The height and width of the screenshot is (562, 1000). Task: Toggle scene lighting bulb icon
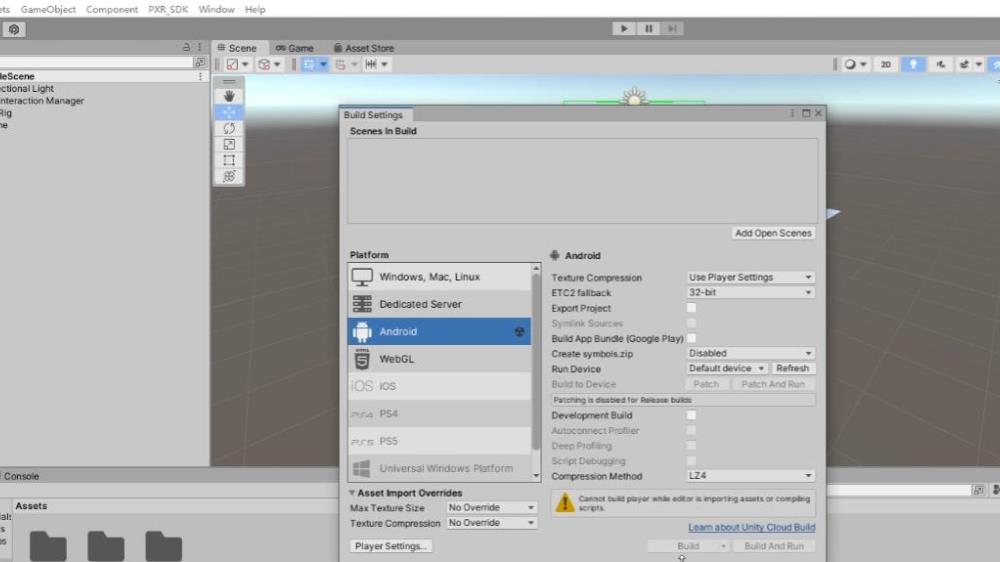[x=913, y=64]
